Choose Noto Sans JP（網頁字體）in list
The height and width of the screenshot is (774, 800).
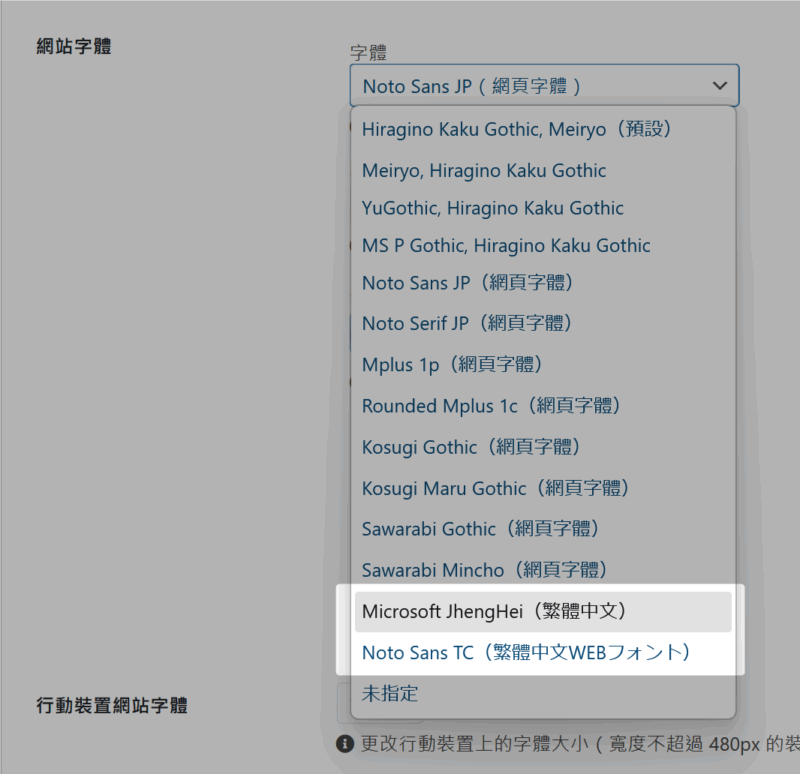(543, 283)
